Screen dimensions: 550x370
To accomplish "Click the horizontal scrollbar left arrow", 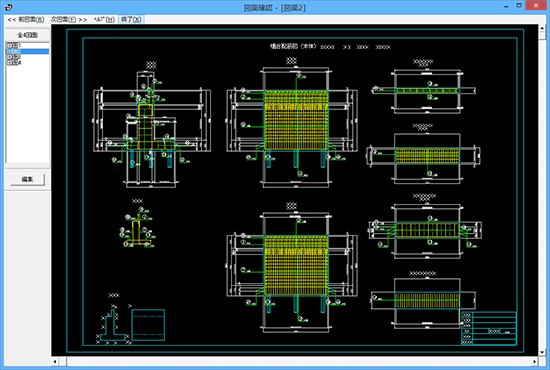I will (x=55, y=361).
